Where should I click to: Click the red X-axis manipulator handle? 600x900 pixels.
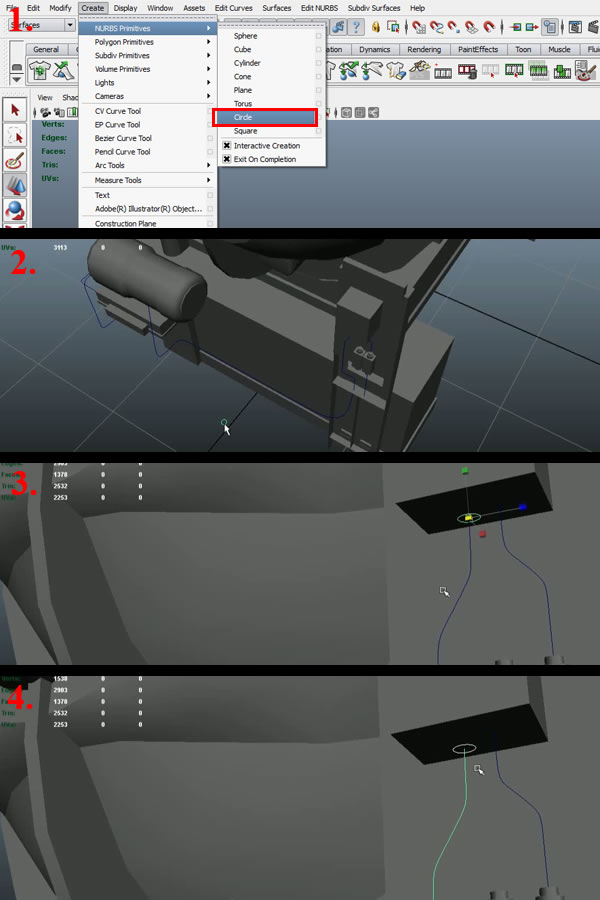click(482, 534)
